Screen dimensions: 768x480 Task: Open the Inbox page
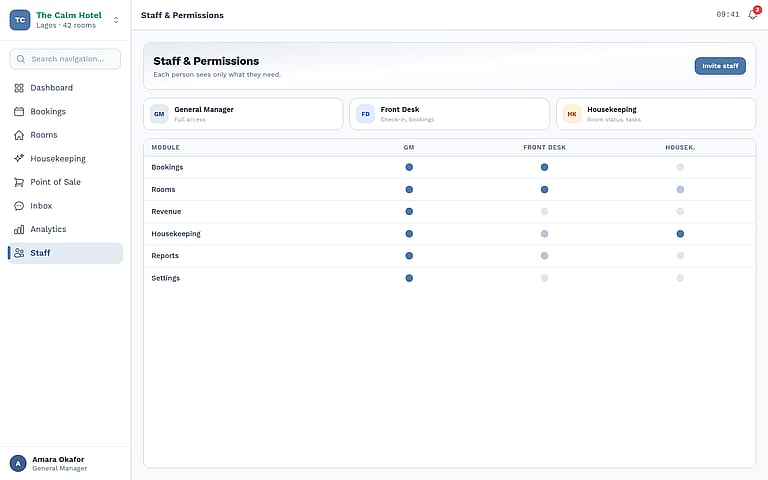pyautogui.click(x=66, y=206)
